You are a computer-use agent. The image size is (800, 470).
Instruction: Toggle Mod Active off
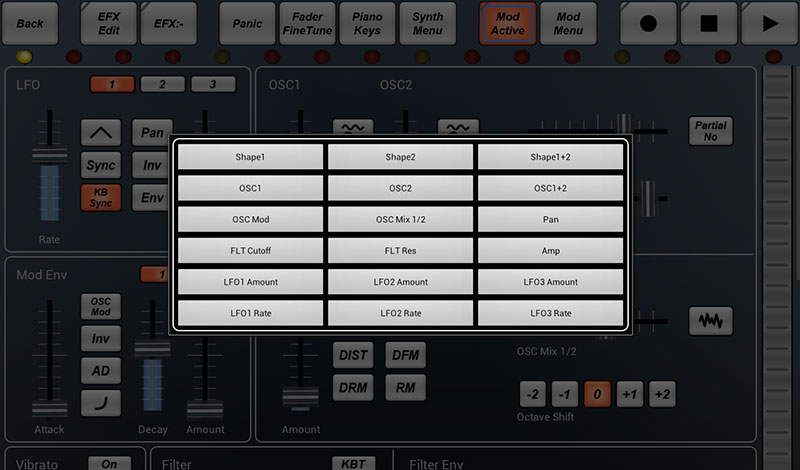coord(508,23)
